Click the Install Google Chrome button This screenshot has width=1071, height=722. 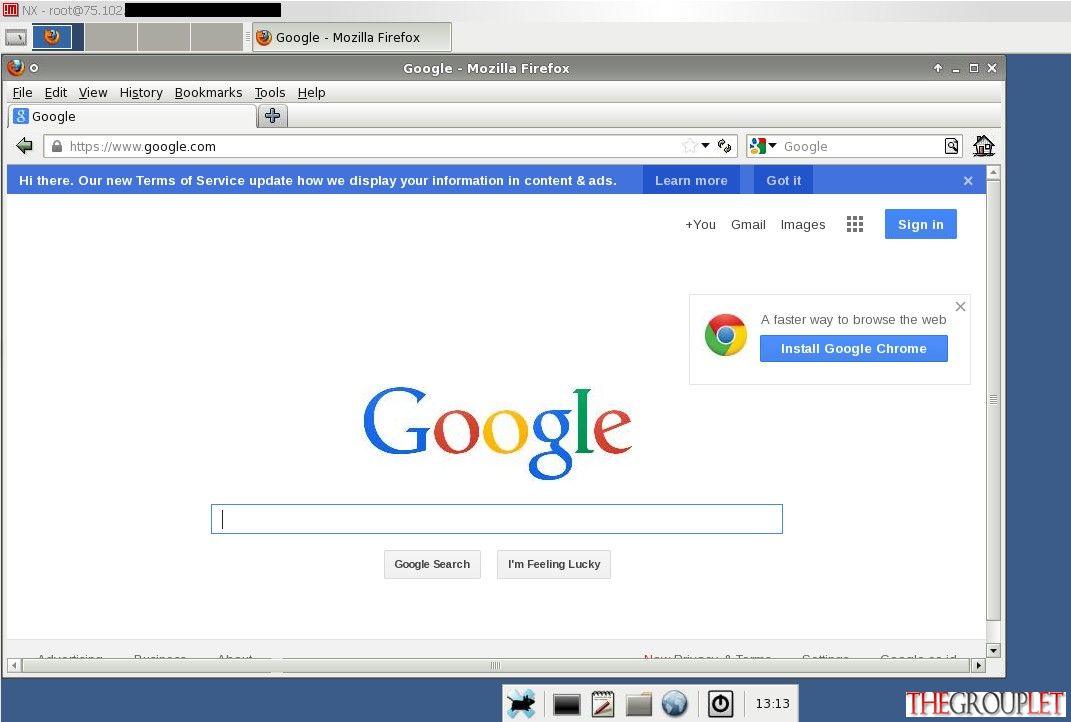(853, 348)
